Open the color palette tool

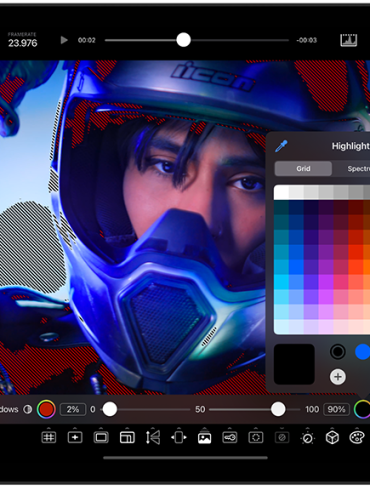[357, 437]
